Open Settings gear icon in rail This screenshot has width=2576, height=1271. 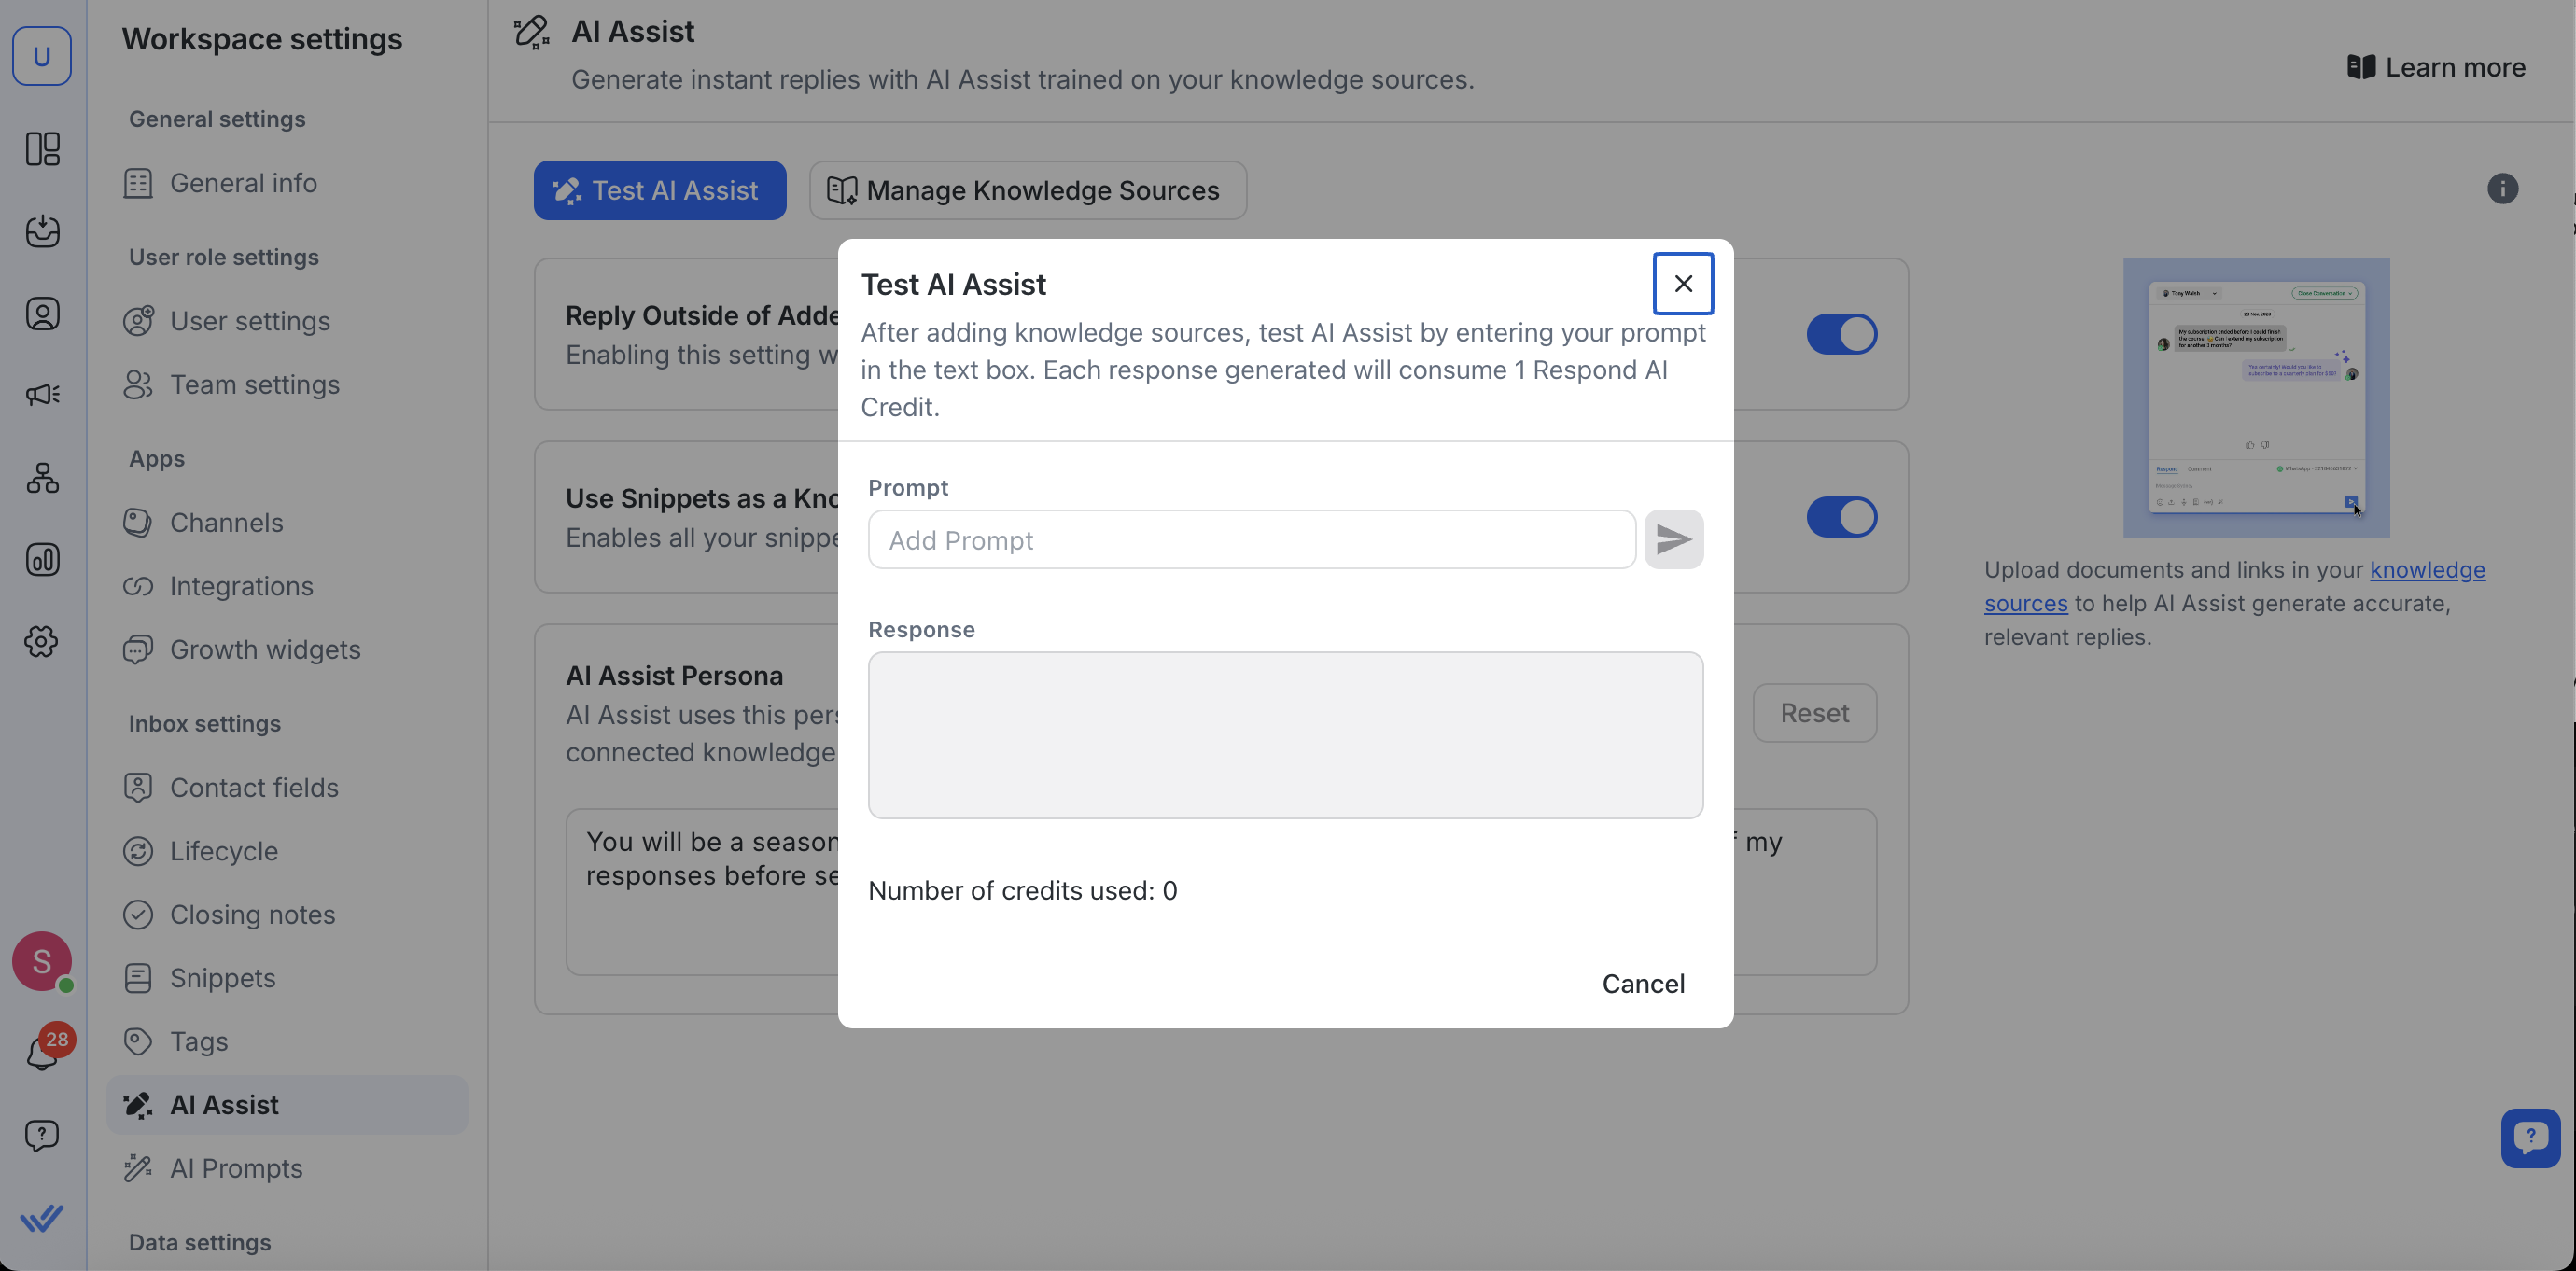click(42, 641)
